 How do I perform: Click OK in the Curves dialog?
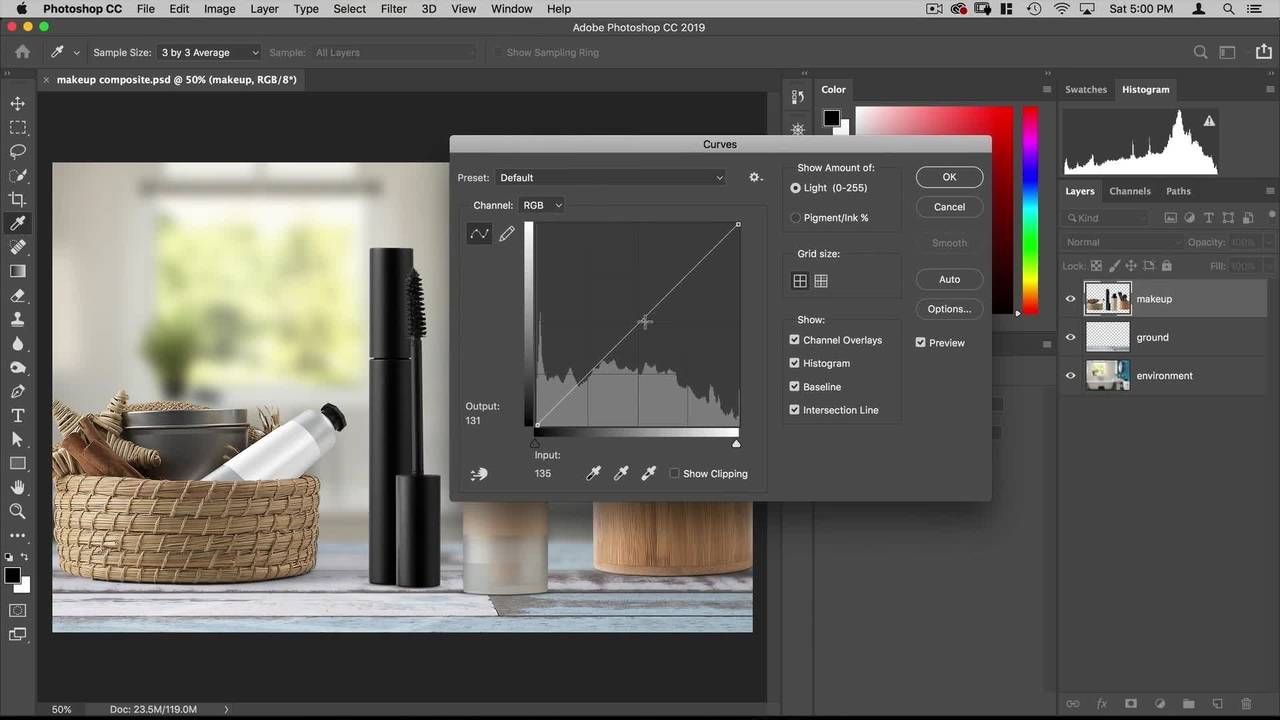(949, 177)
